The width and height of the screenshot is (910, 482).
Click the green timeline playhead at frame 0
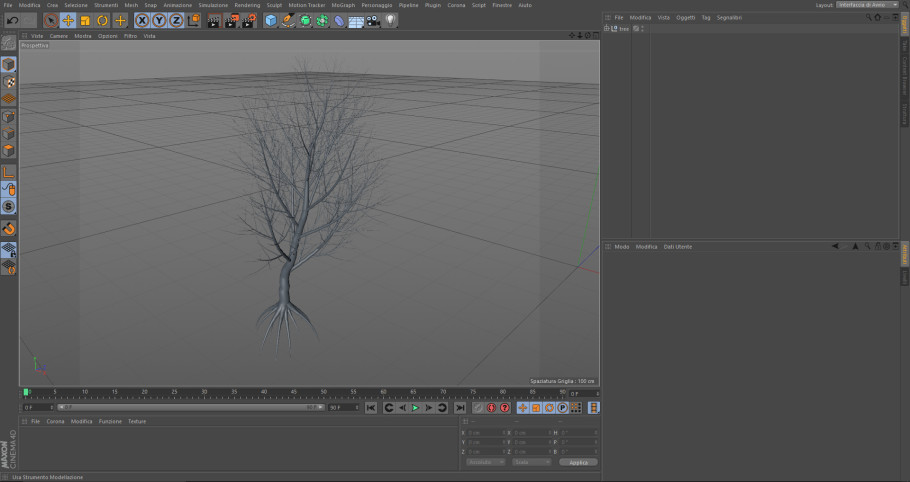26,392
